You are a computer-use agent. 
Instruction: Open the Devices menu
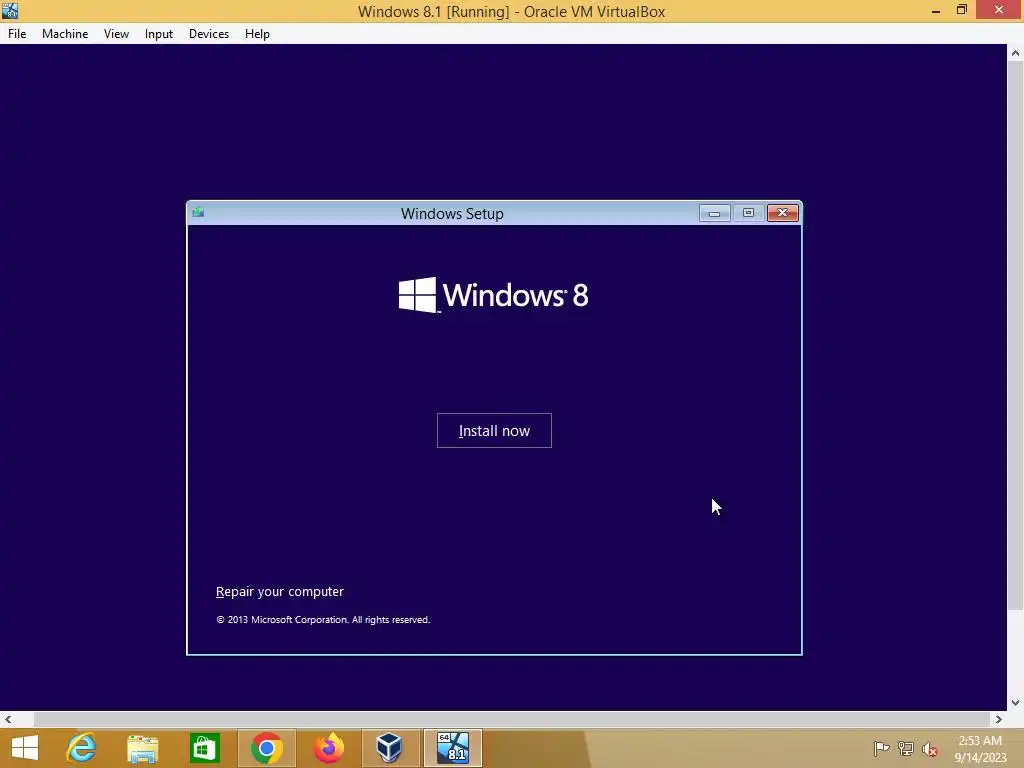click(209, 34)
